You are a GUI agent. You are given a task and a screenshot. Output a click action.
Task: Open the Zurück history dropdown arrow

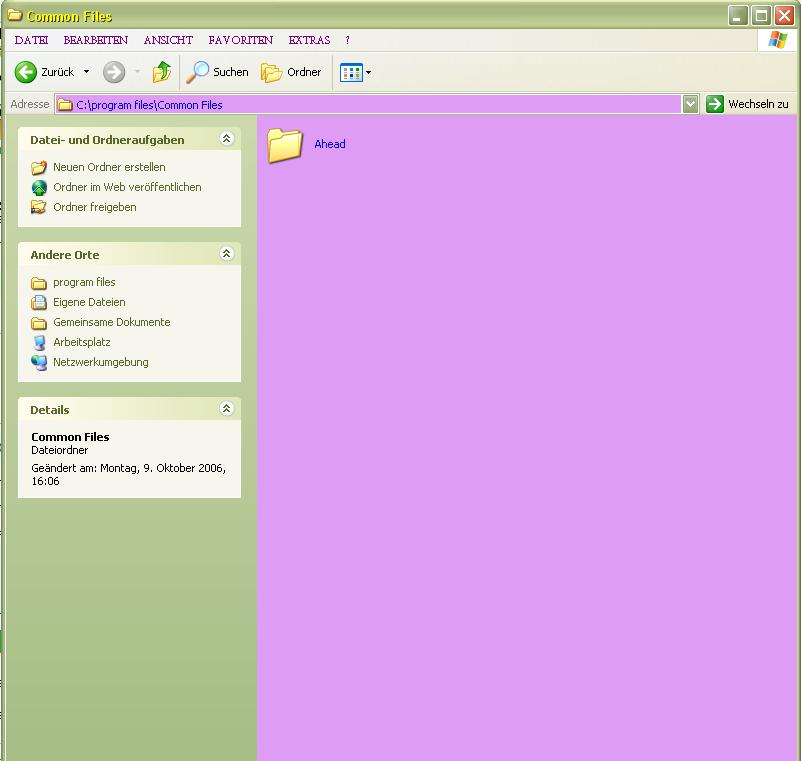click(86, 72)
